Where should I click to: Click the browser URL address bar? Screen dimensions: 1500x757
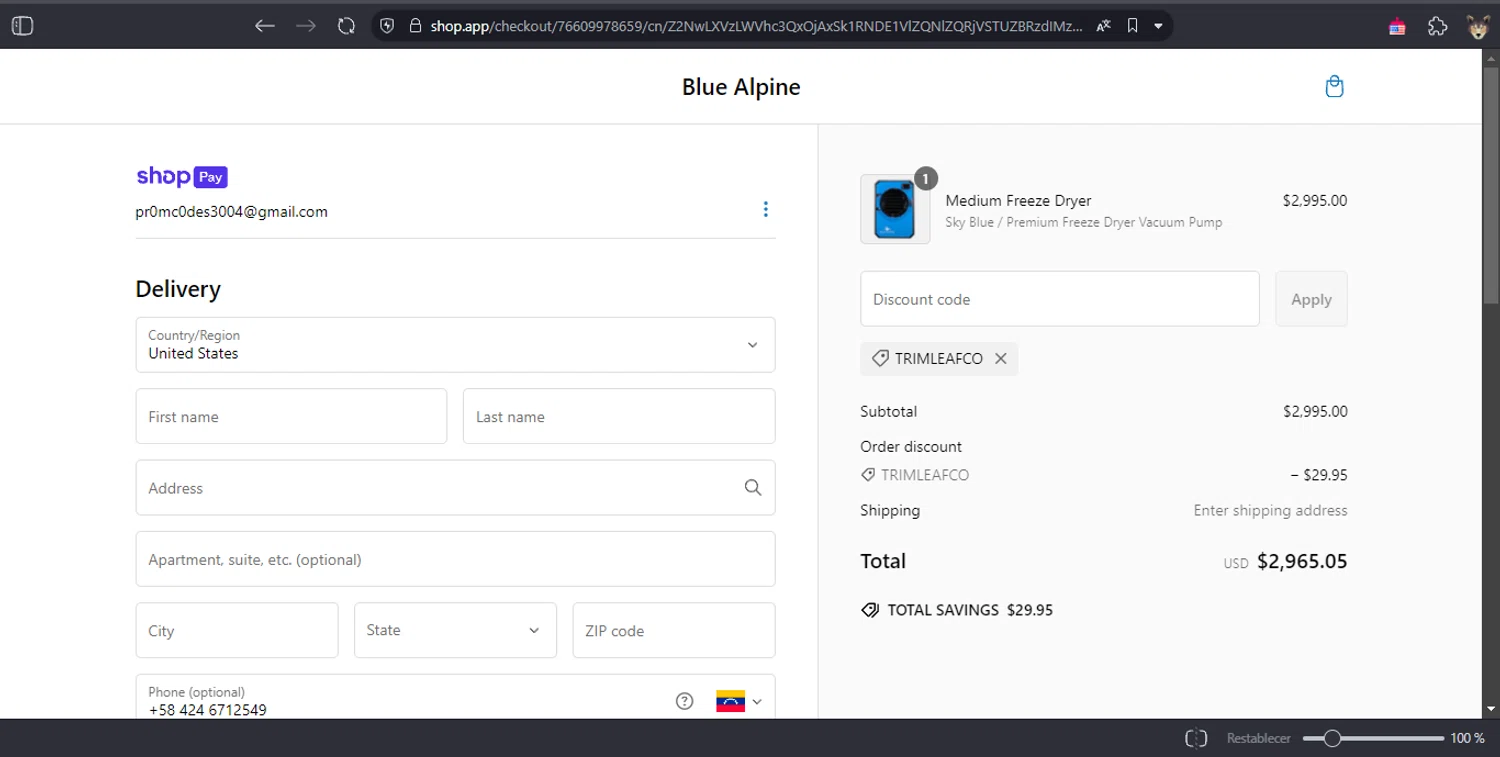[756, 26]
